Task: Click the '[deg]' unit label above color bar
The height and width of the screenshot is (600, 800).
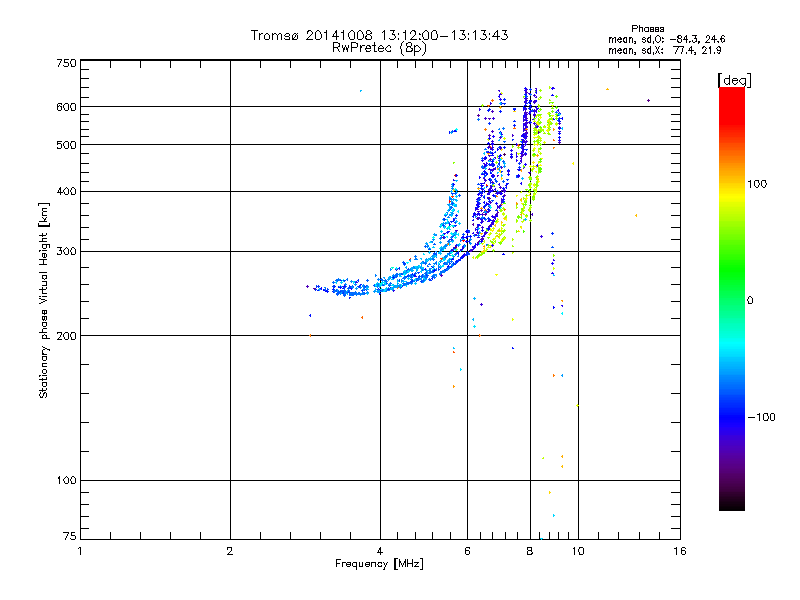Action: click(734, 80)
